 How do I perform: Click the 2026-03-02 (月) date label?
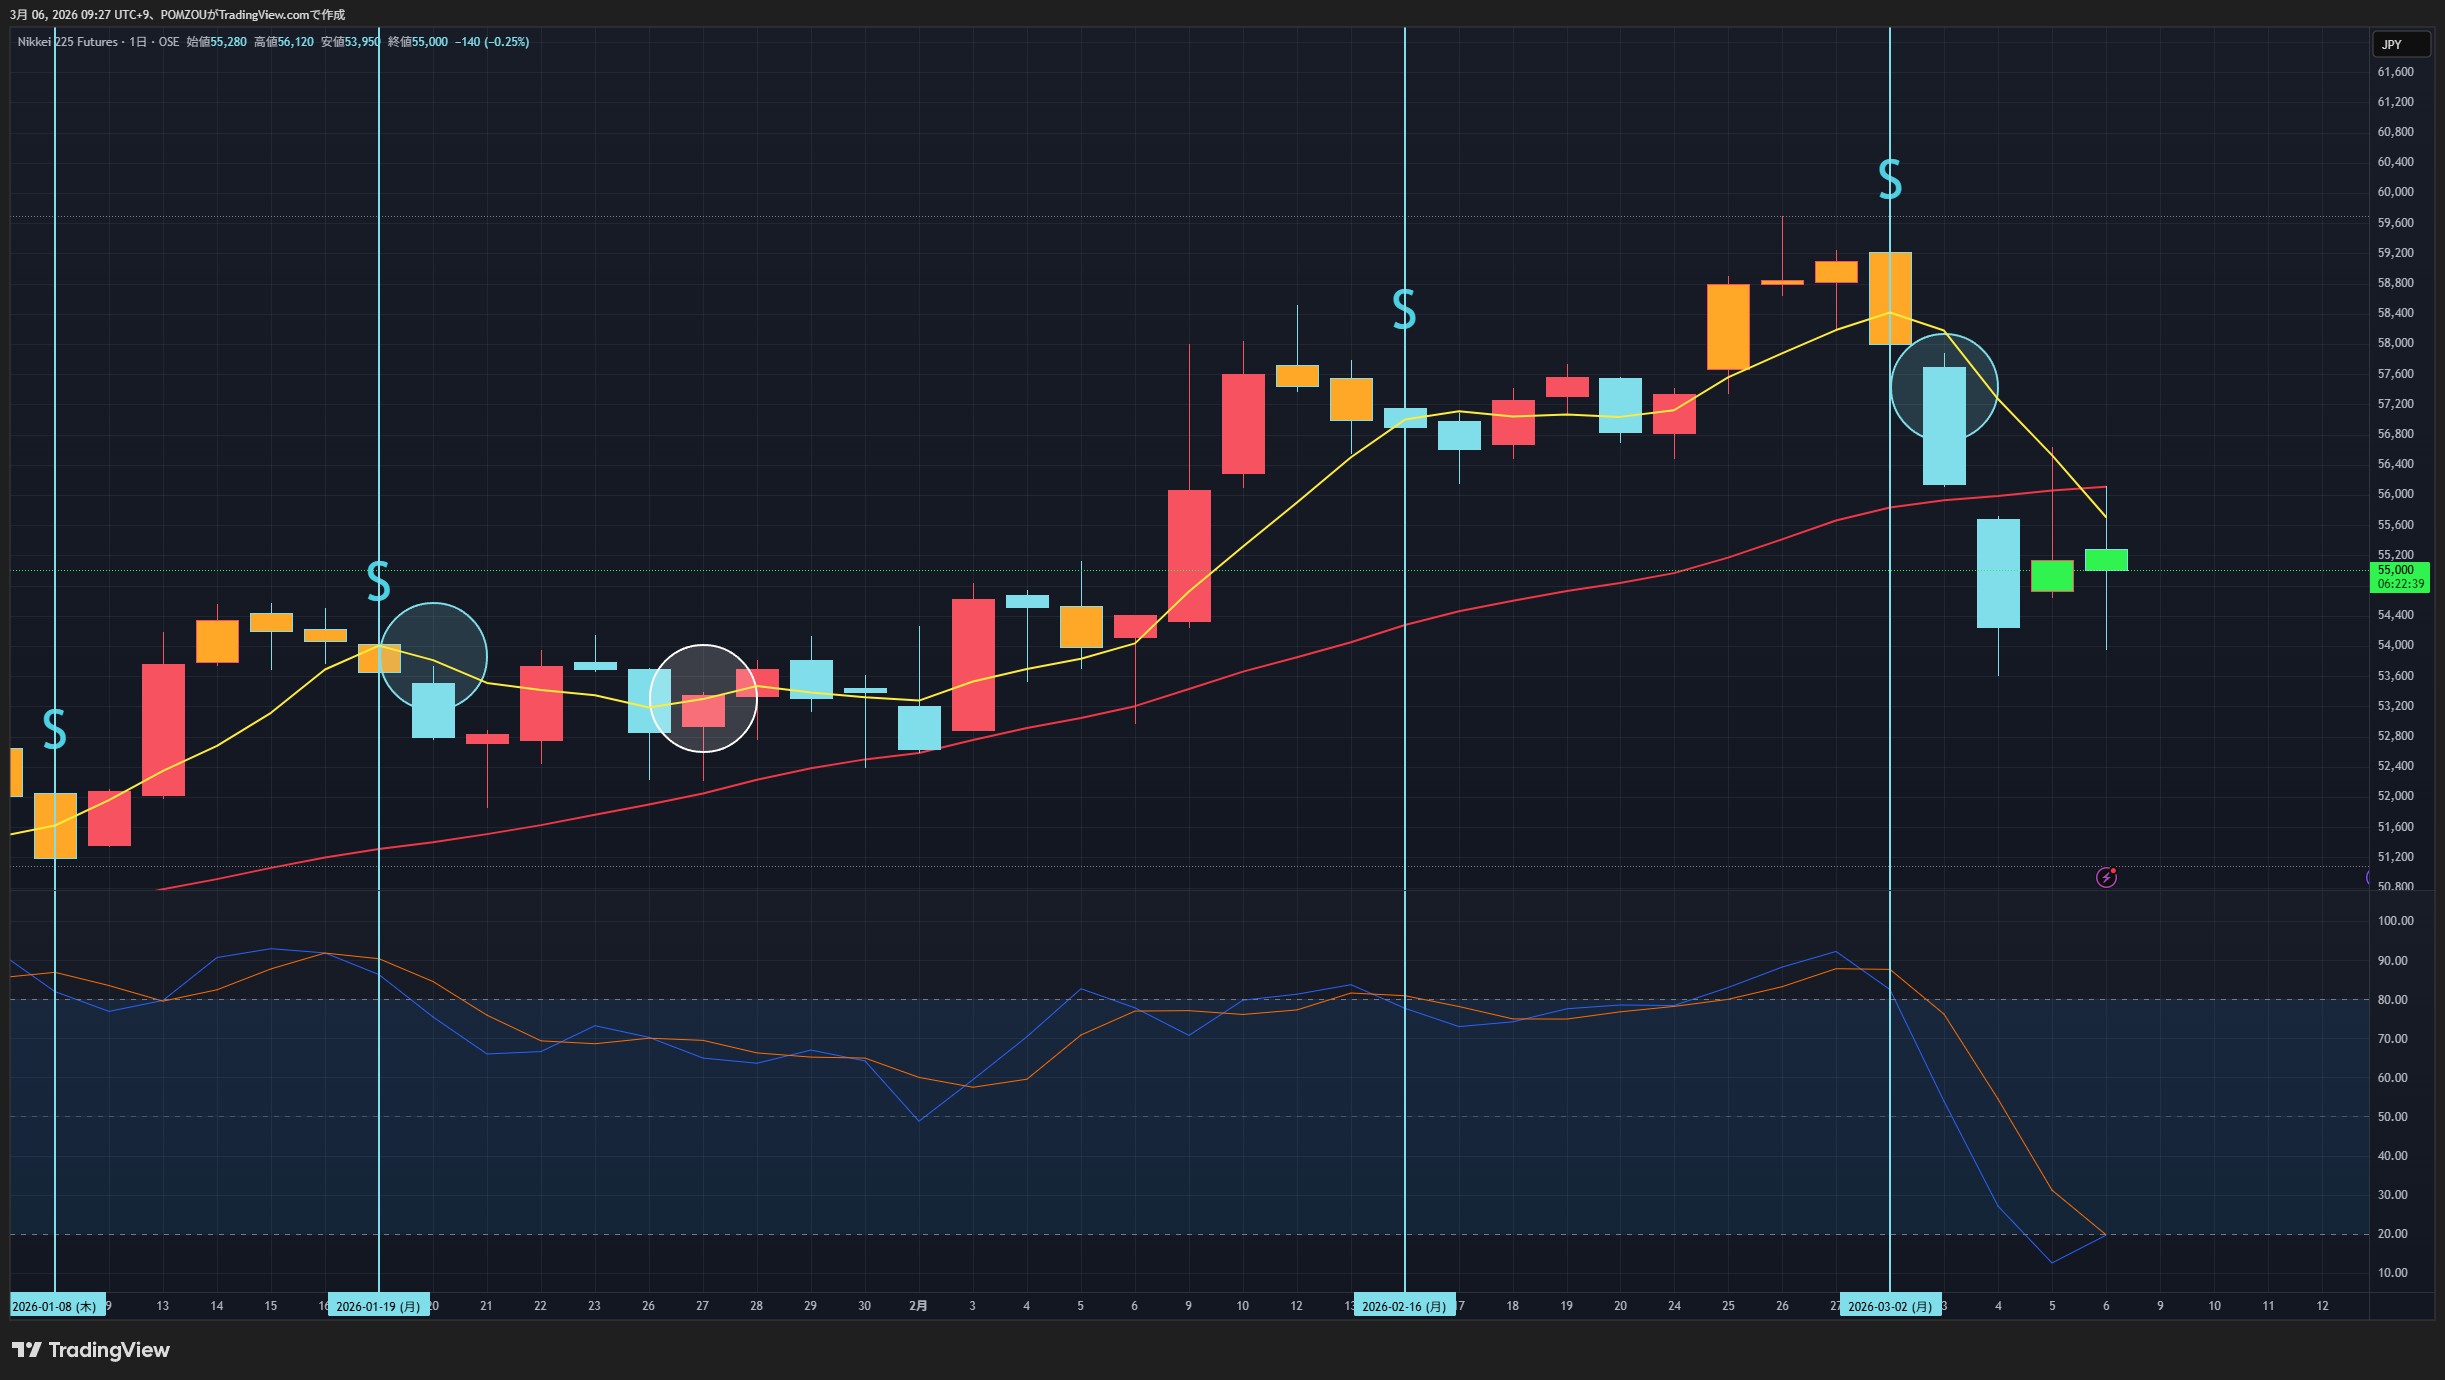(x=1890, y=1306)
